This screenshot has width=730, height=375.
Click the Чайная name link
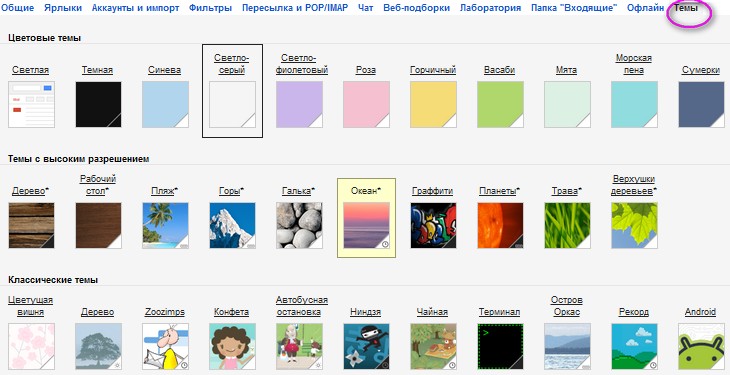(433, 312)
